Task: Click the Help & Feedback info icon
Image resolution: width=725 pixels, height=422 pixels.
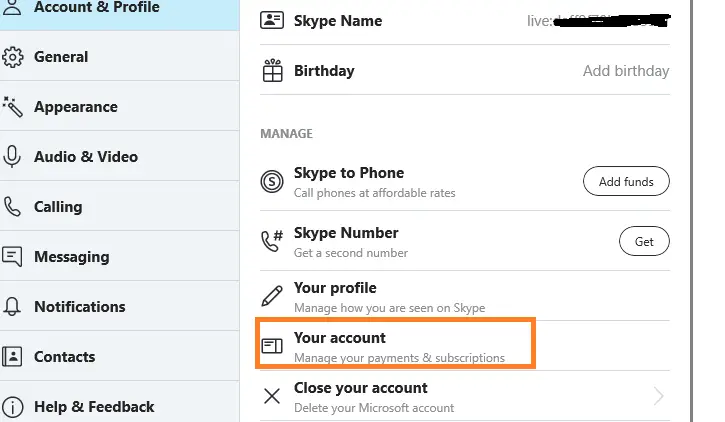Action: click(x=12, y=407)
